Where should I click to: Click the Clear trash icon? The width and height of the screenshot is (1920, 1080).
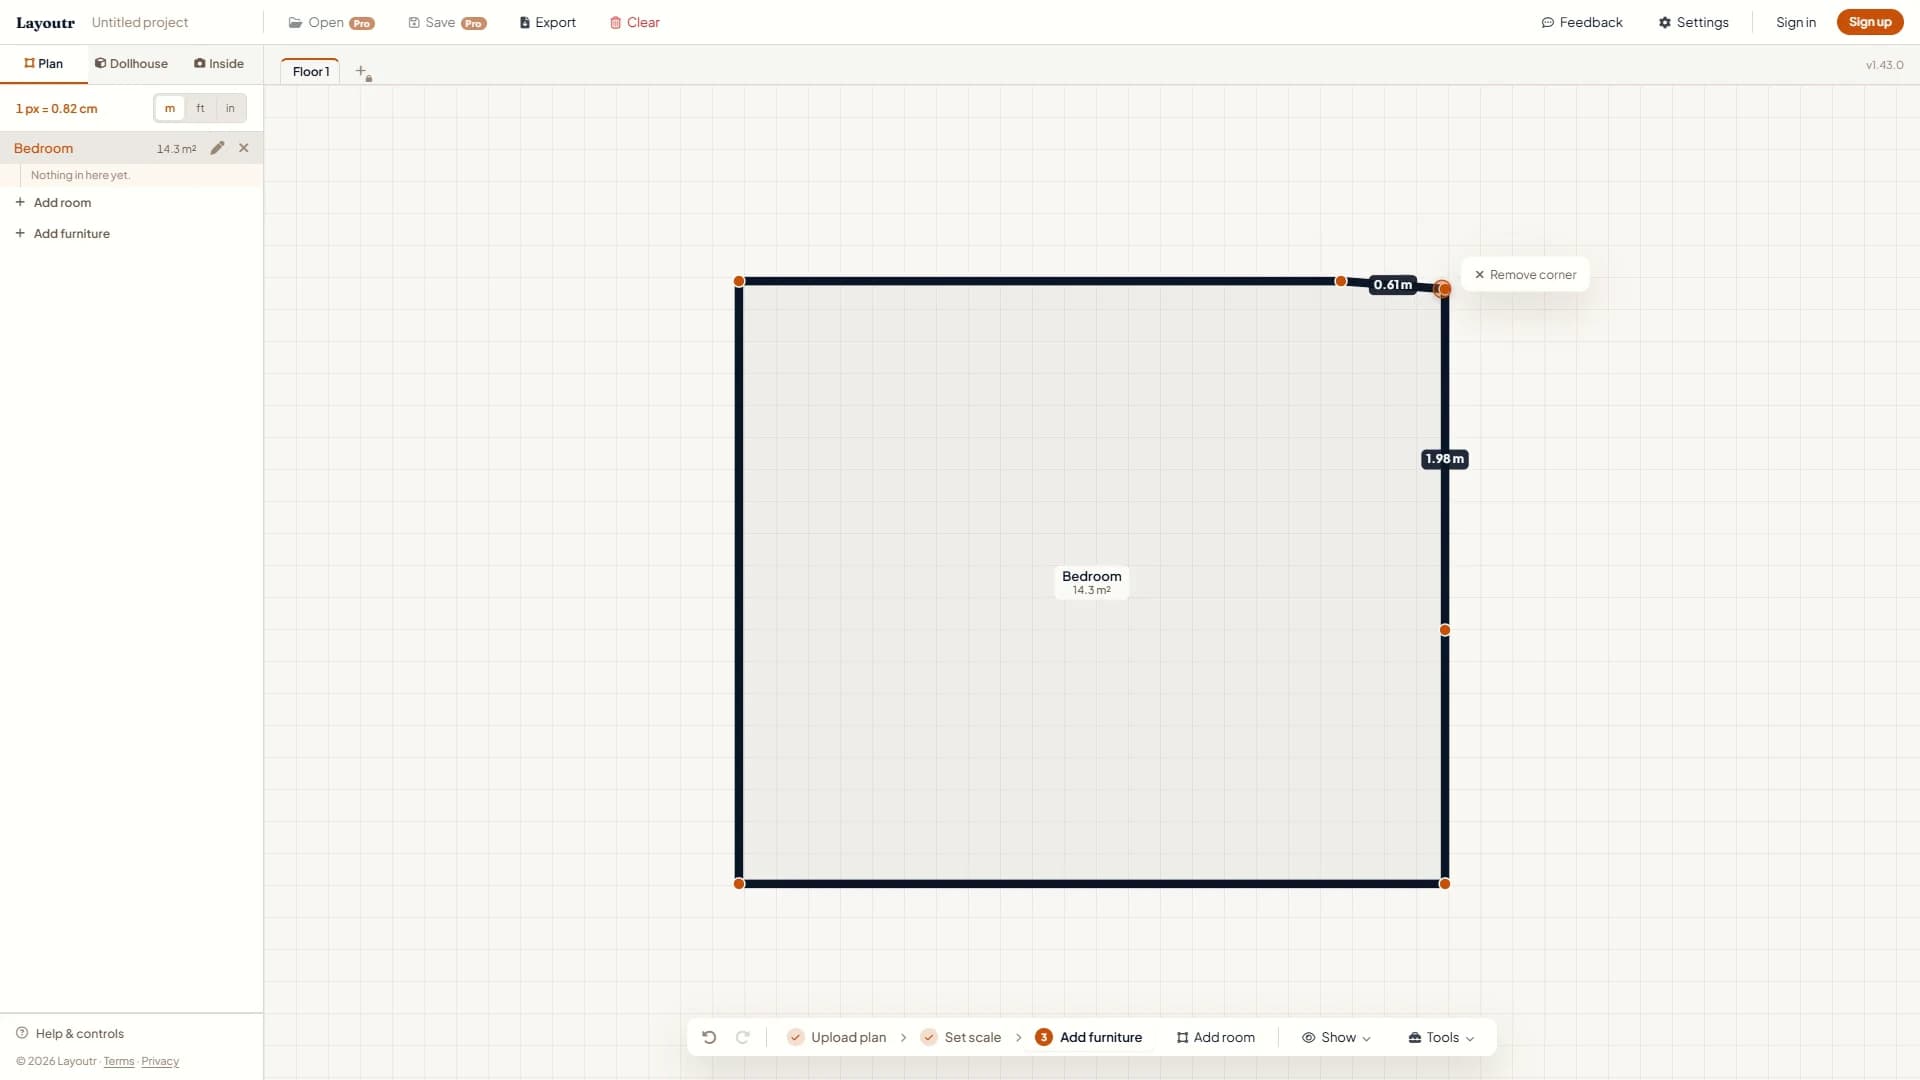(634, 22)
